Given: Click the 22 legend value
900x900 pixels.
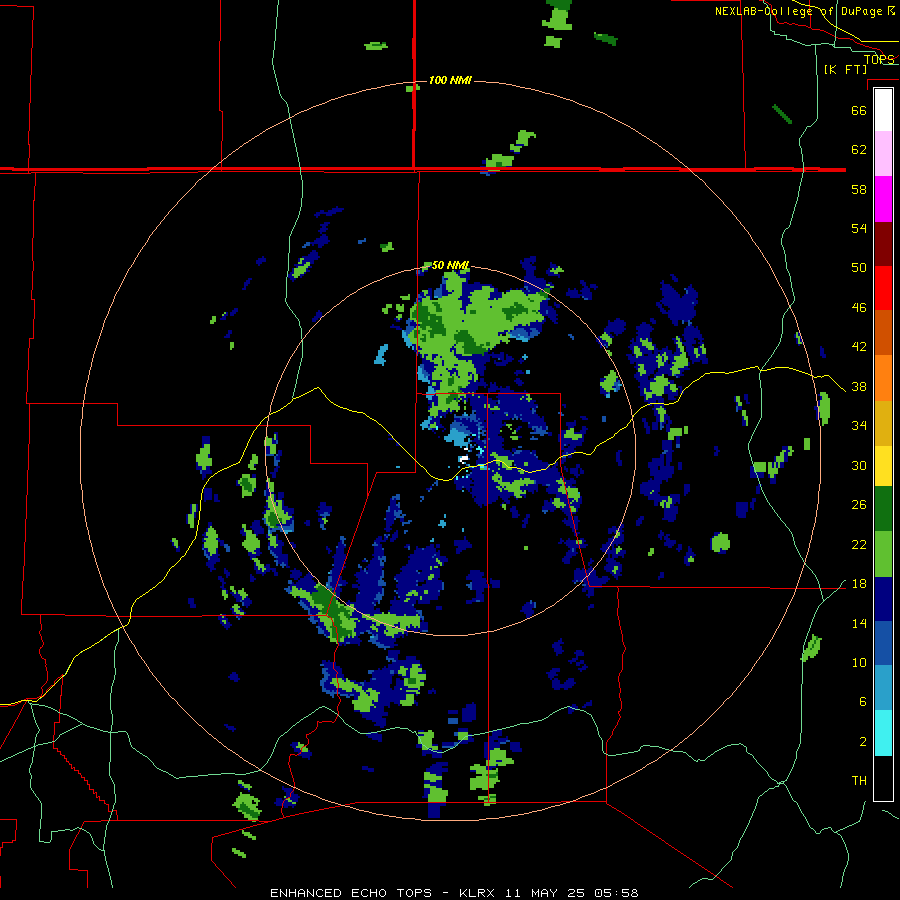Looking at the screenshot, I should [x=859, y=545].
